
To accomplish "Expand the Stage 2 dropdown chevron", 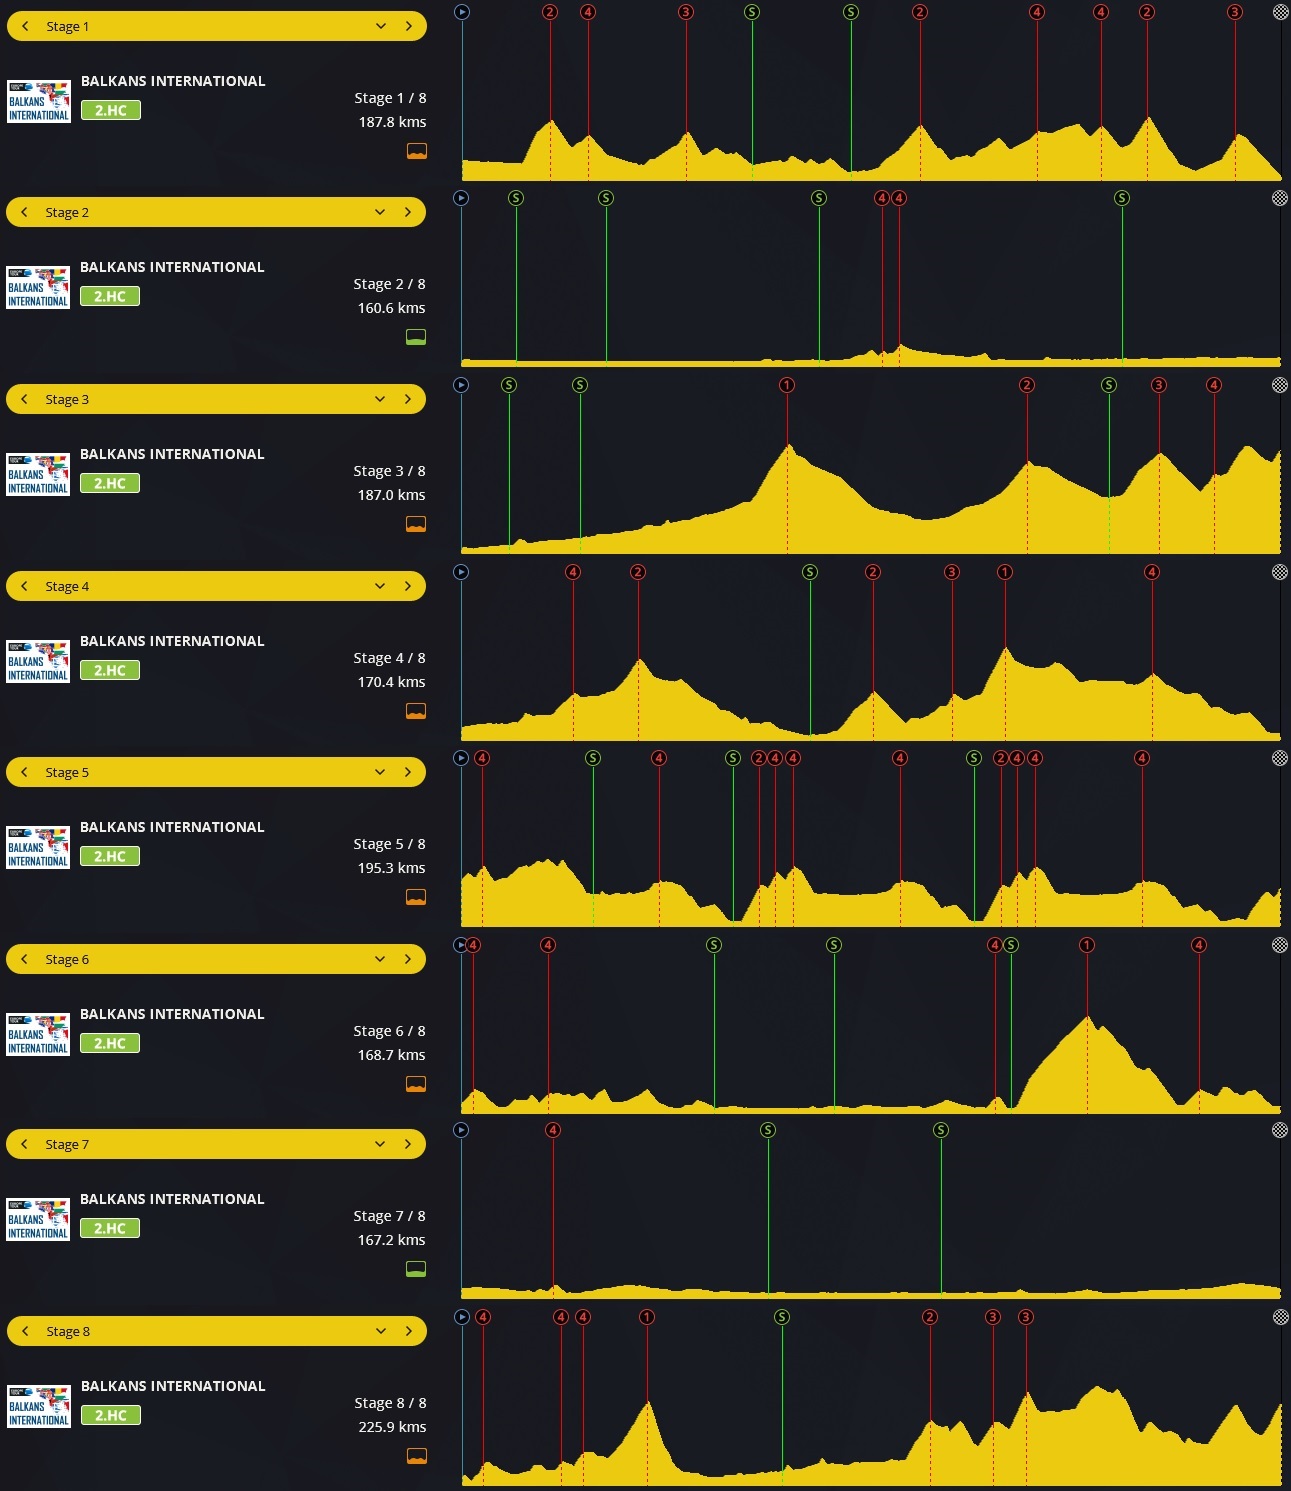I will click(380, 212).
